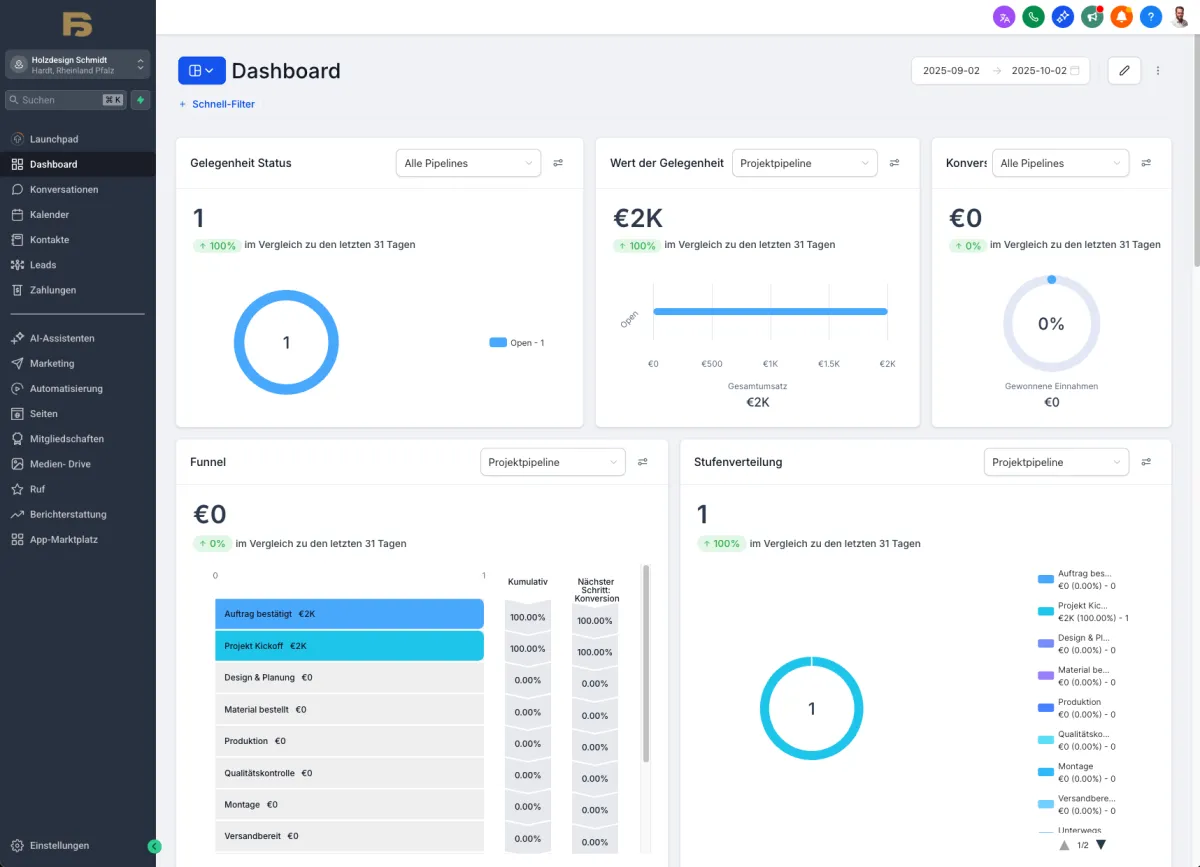
Task: Click the Qualitätskontrolle funnel row
Action: tap(349, 773)
